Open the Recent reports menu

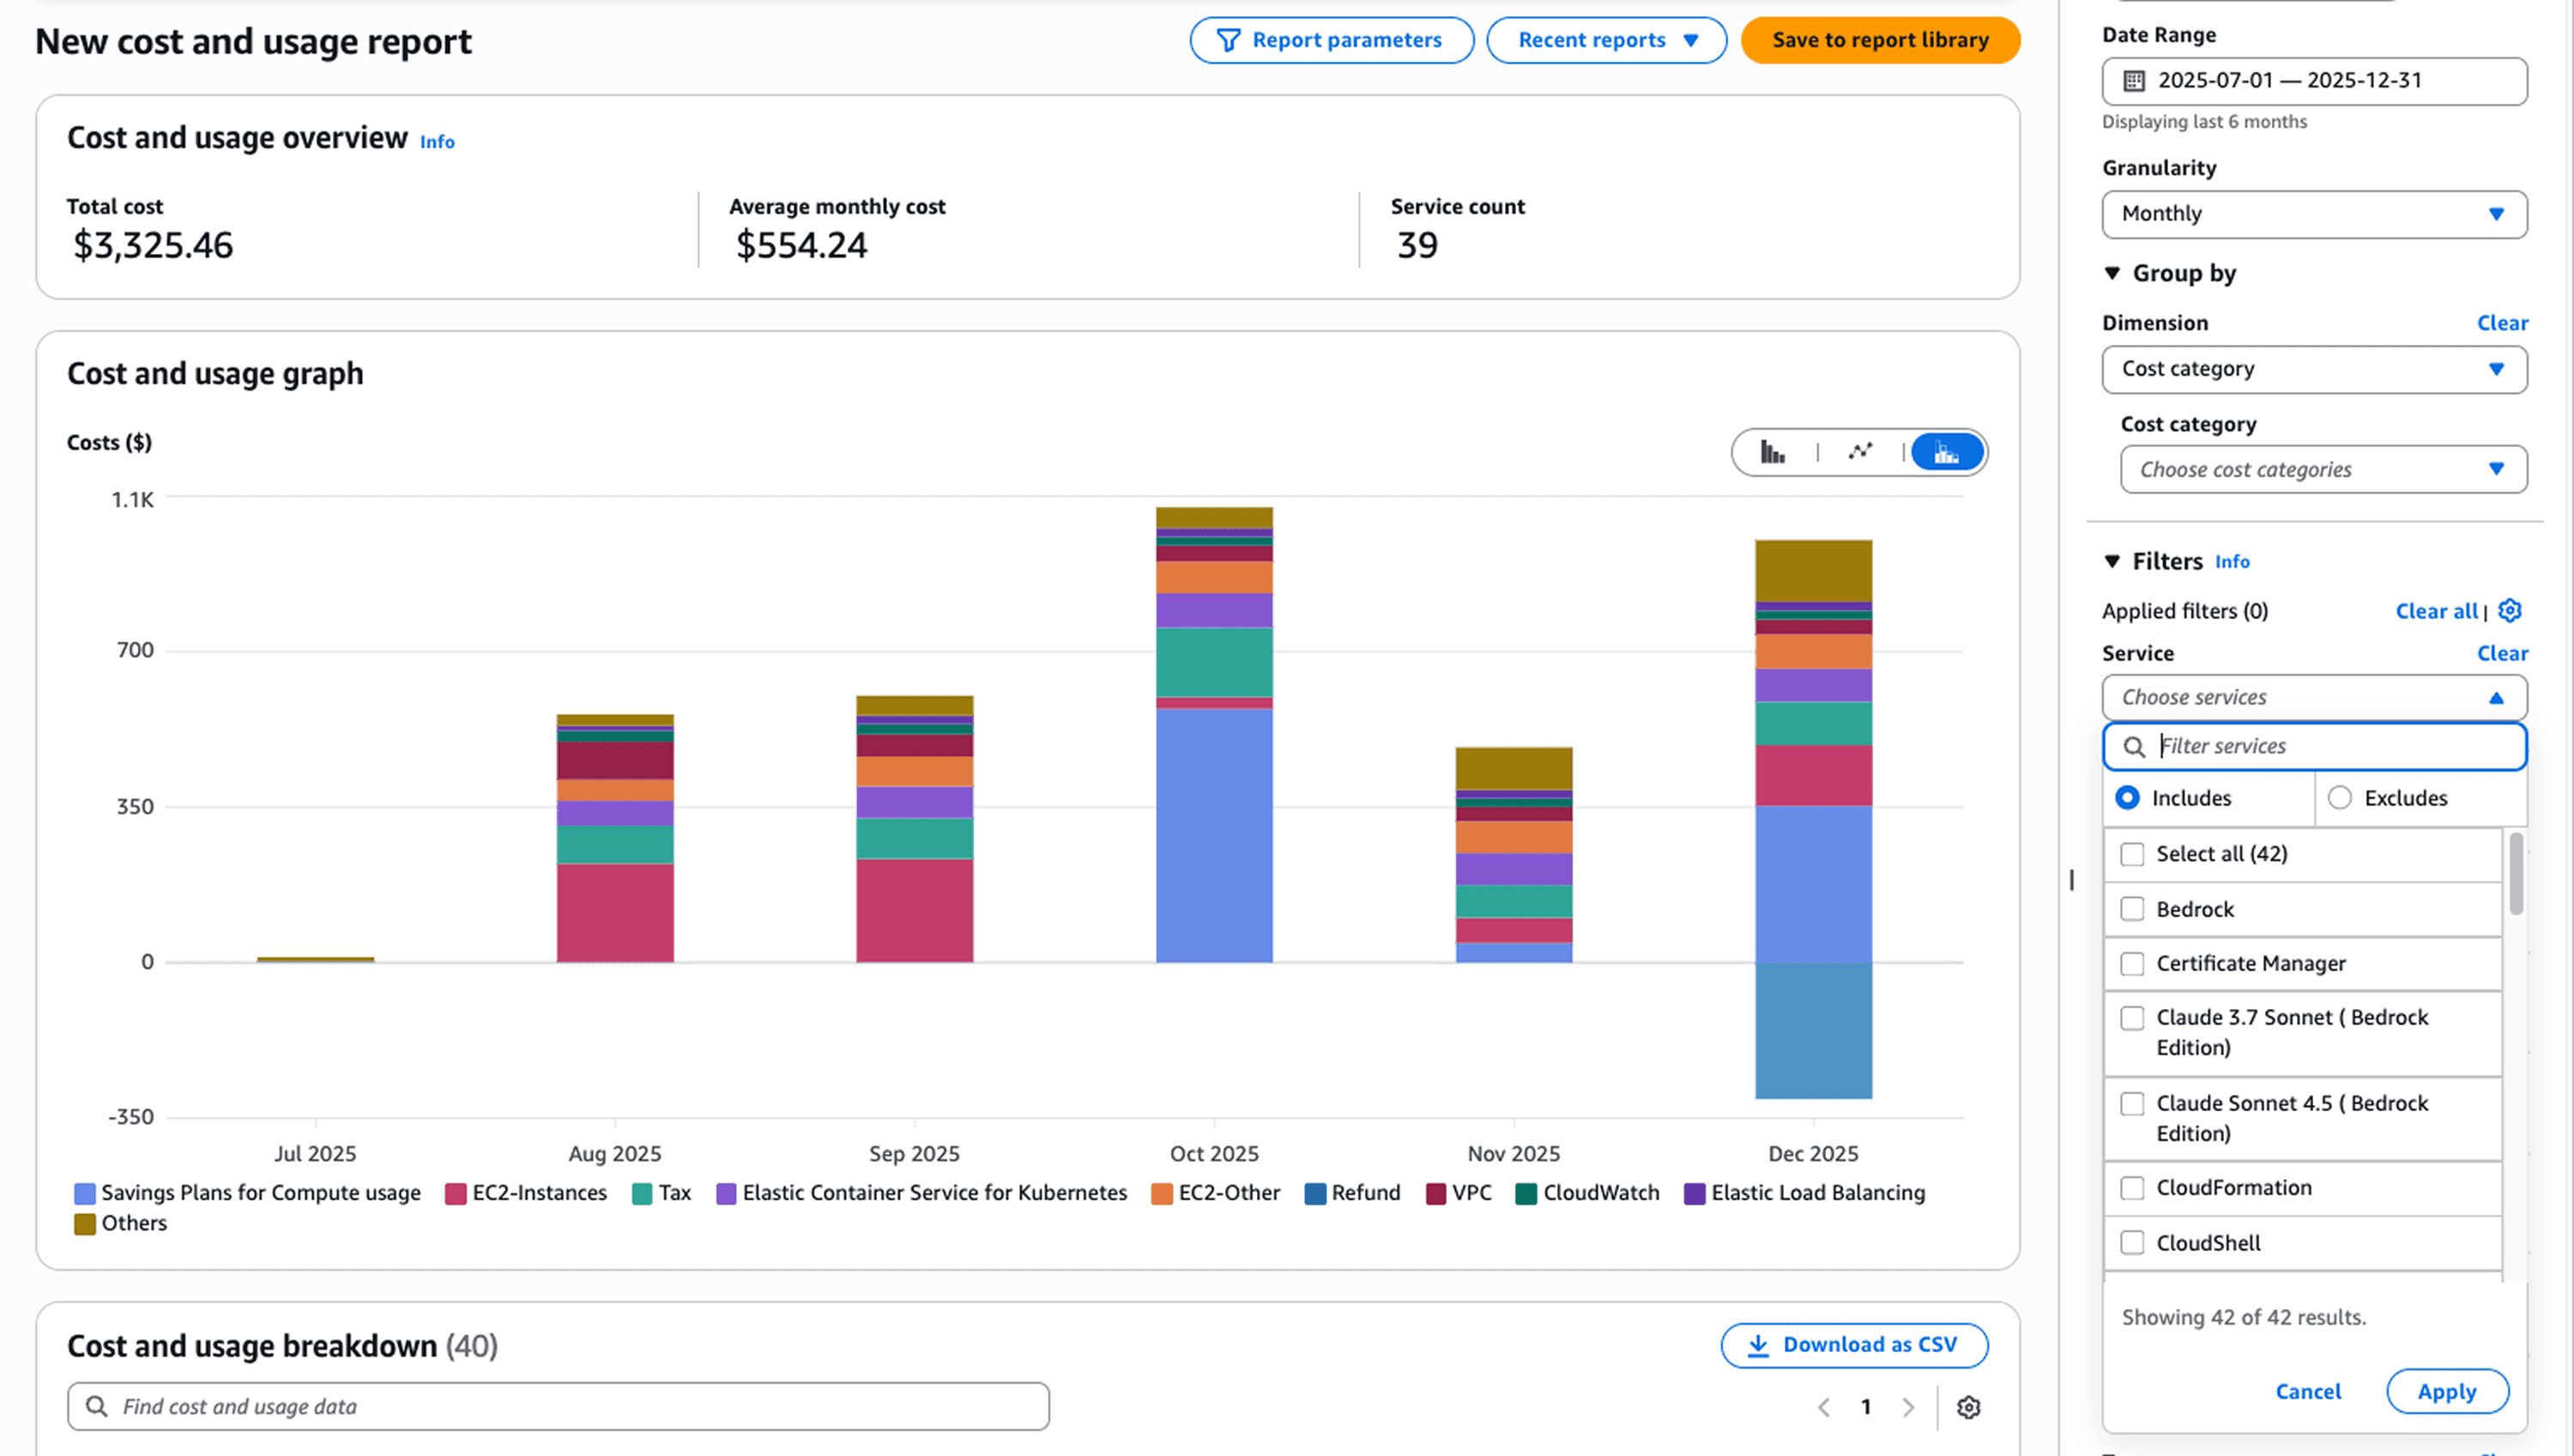click(1606, 41)
